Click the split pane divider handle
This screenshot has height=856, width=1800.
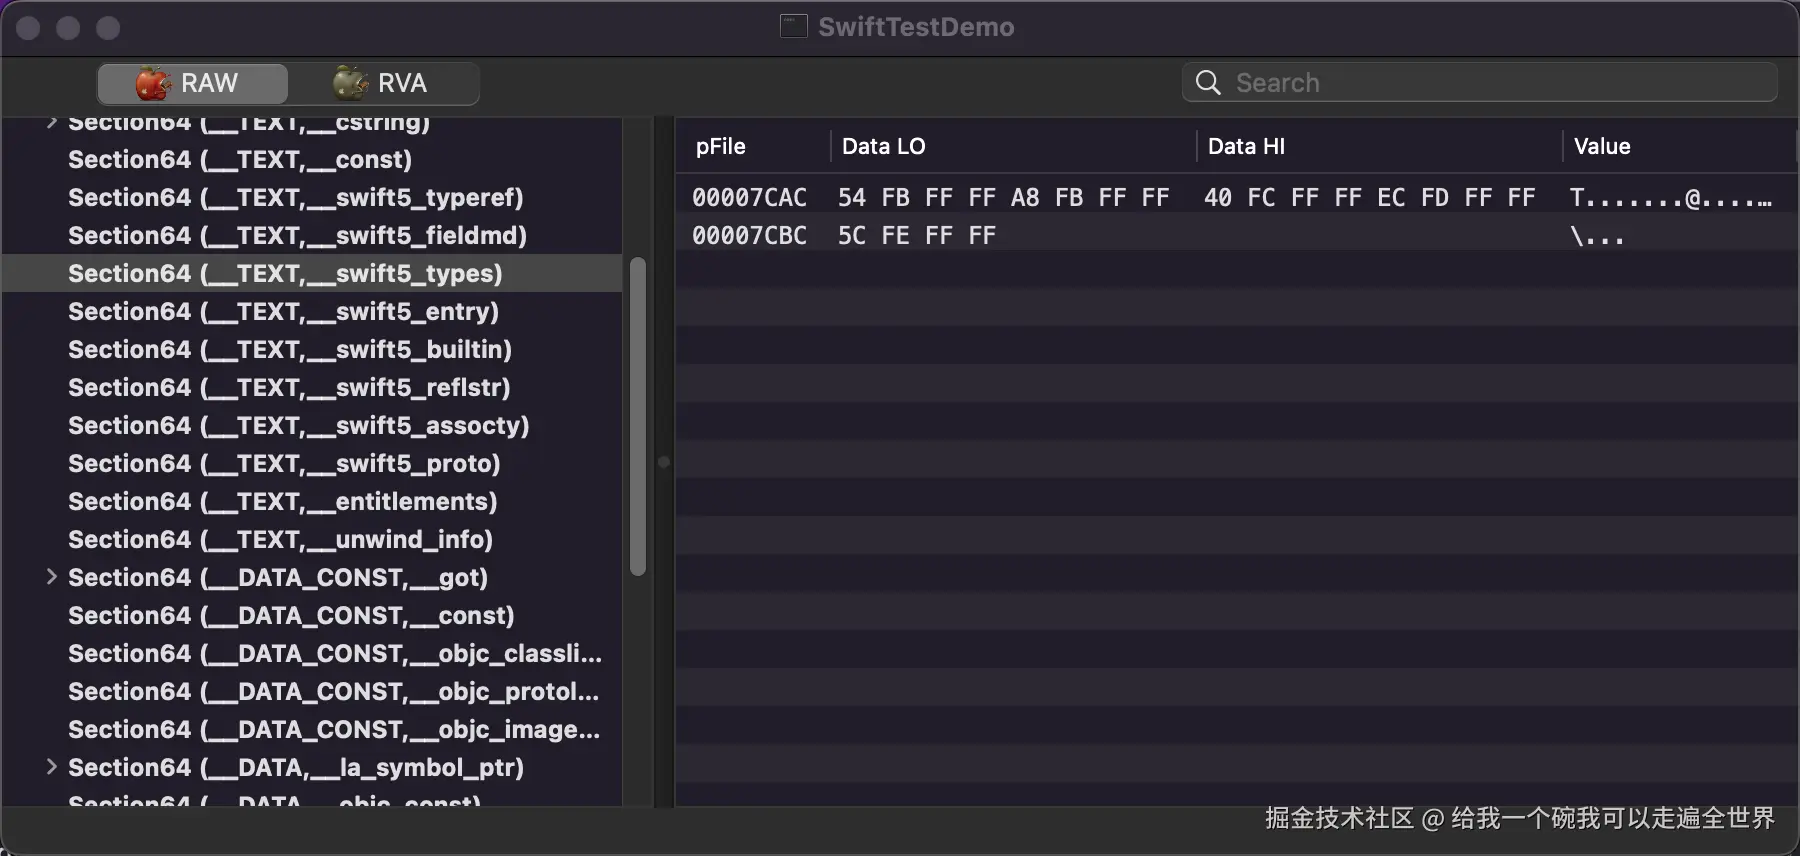663,462
